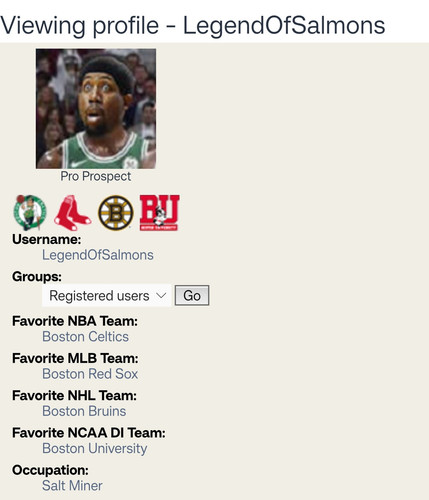This screenshot has width=429, height=500.
Task: Click the Boston Red Sox team text
Action: point(90,374)
